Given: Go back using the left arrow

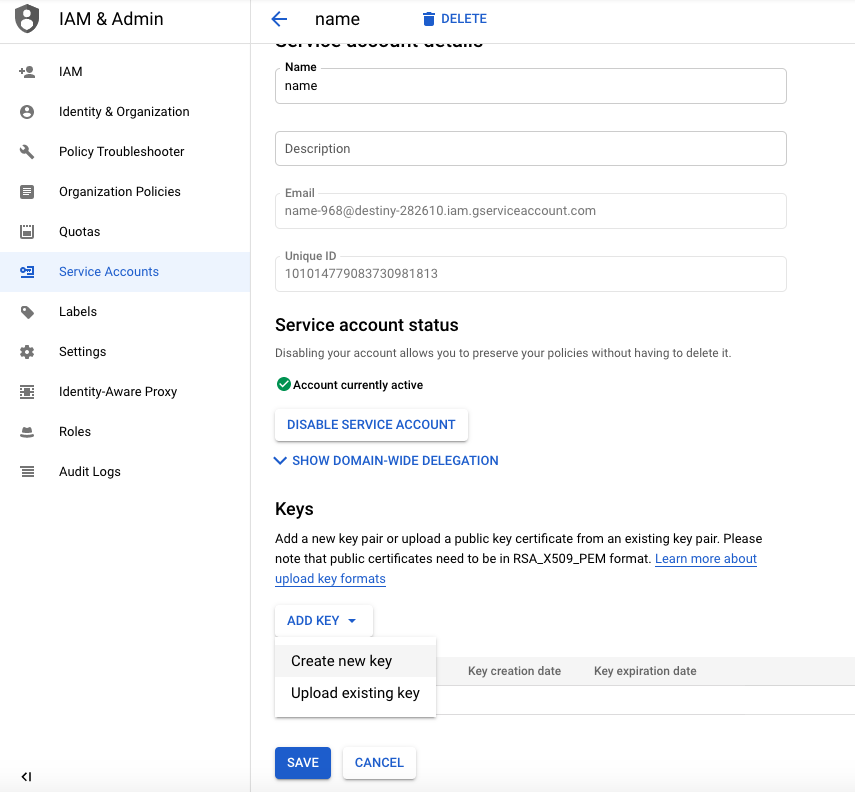Looking at the screenshot, I should (279, 19).
